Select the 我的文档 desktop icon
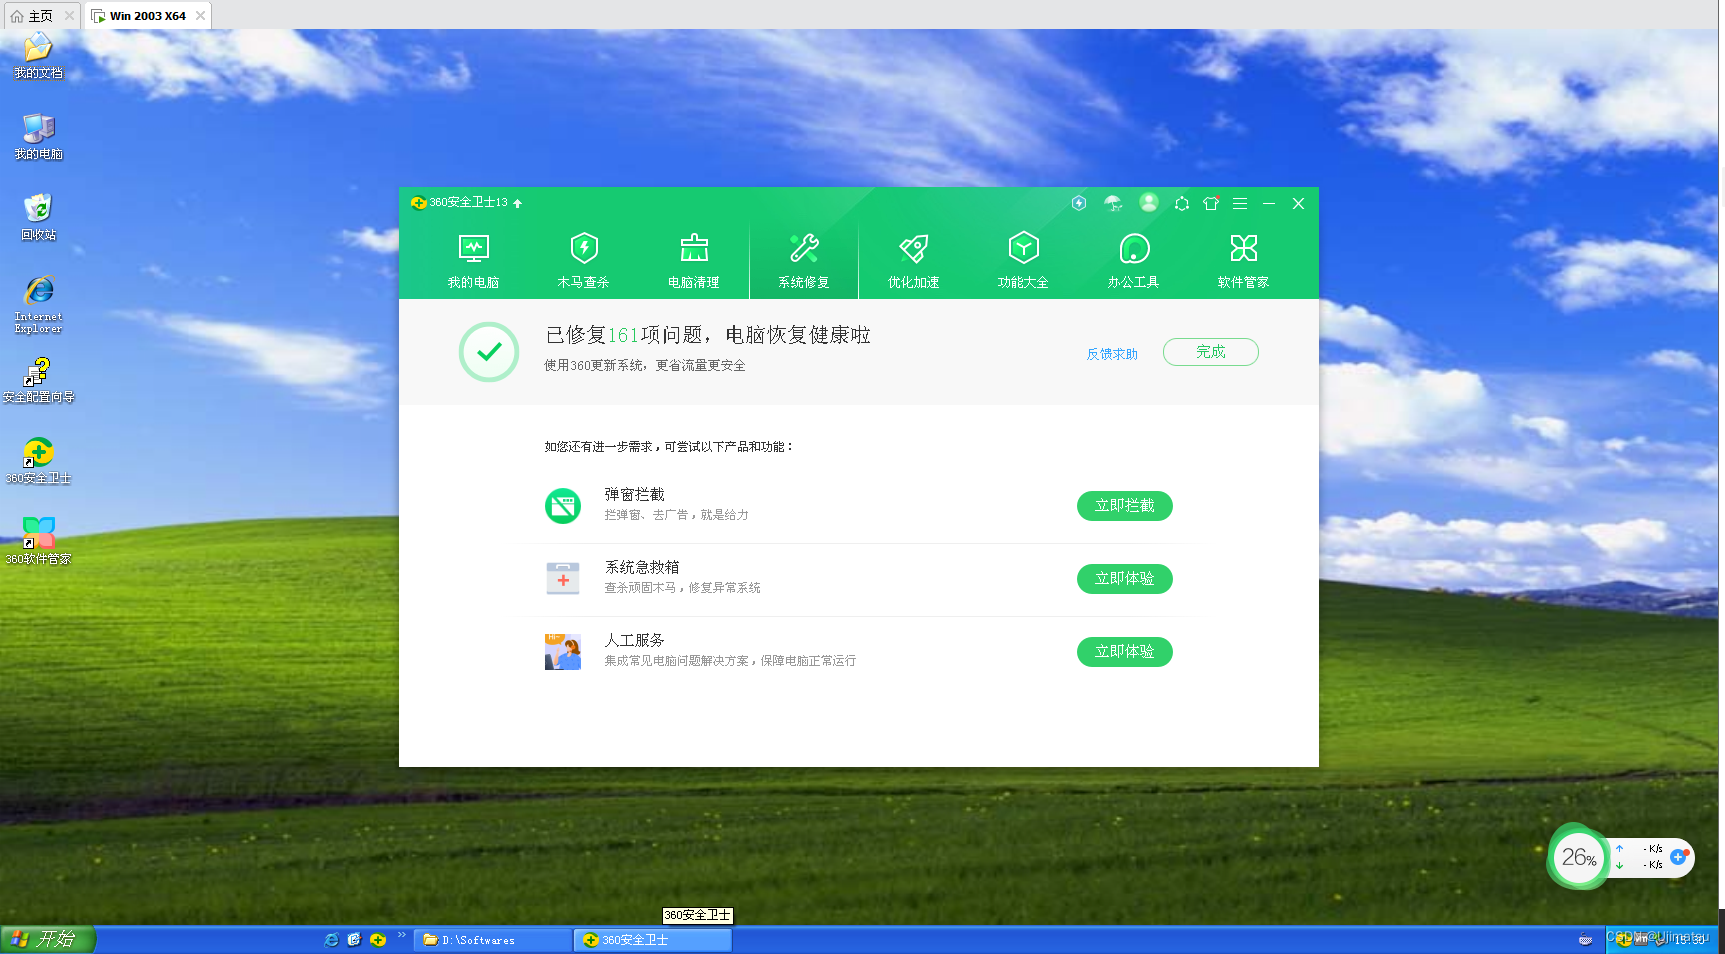Image resolution: width=1725 pixels, height=954 pixels. click(x=38, y=56)
